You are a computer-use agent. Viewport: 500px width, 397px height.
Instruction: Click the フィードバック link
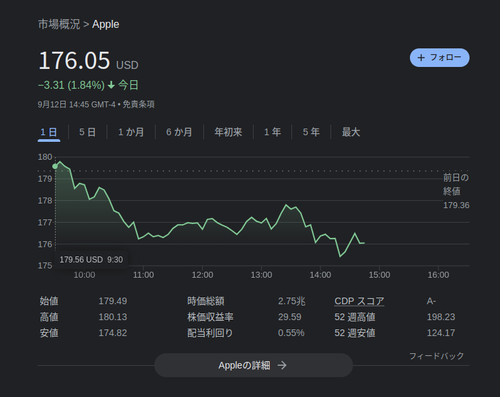[x=436, y=356]
